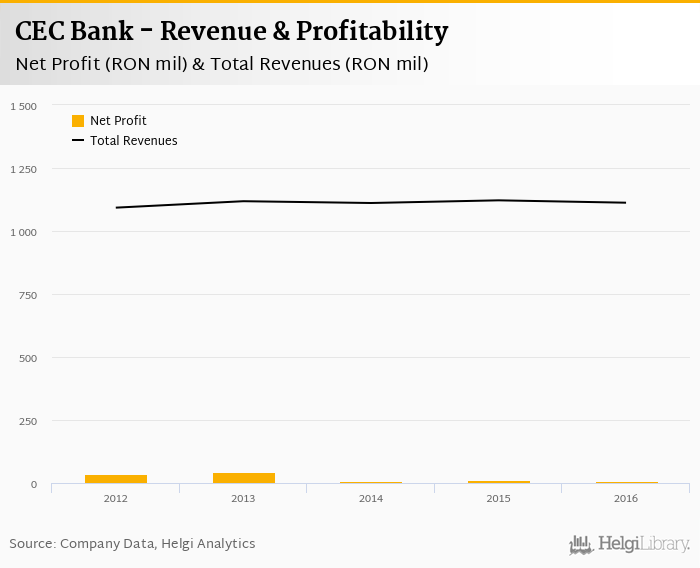Screen dimensions: 700x568
Task: Click the chart title CEC Bank - Revenue & Profitability
Action: pos(232,32)
